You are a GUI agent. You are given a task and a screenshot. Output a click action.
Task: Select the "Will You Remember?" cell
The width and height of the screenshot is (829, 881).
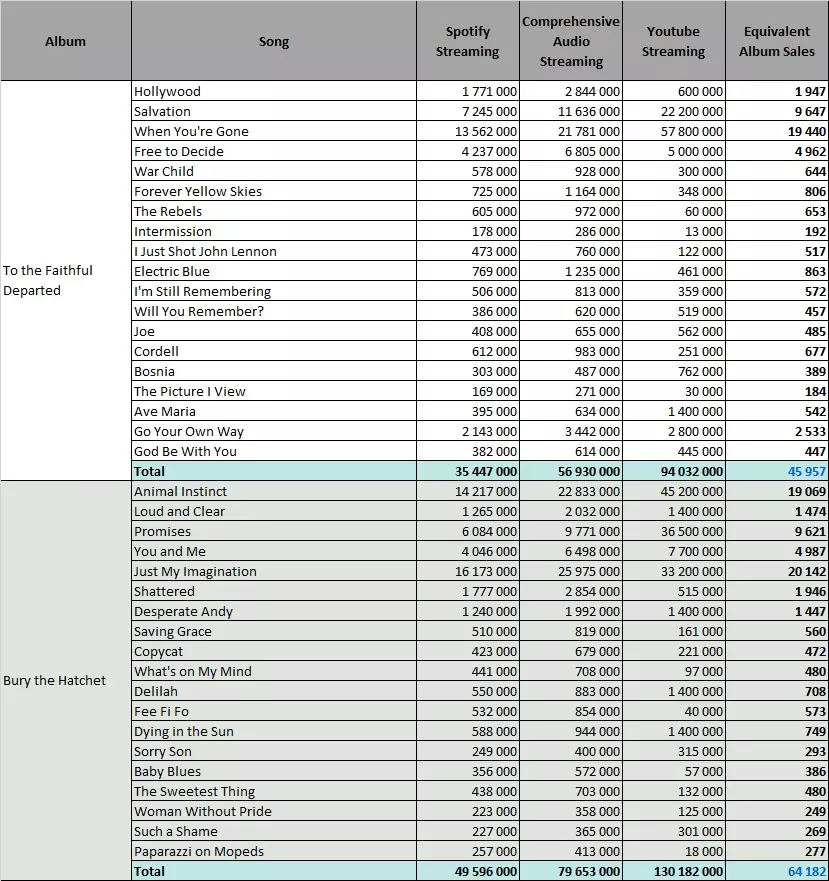274,311
